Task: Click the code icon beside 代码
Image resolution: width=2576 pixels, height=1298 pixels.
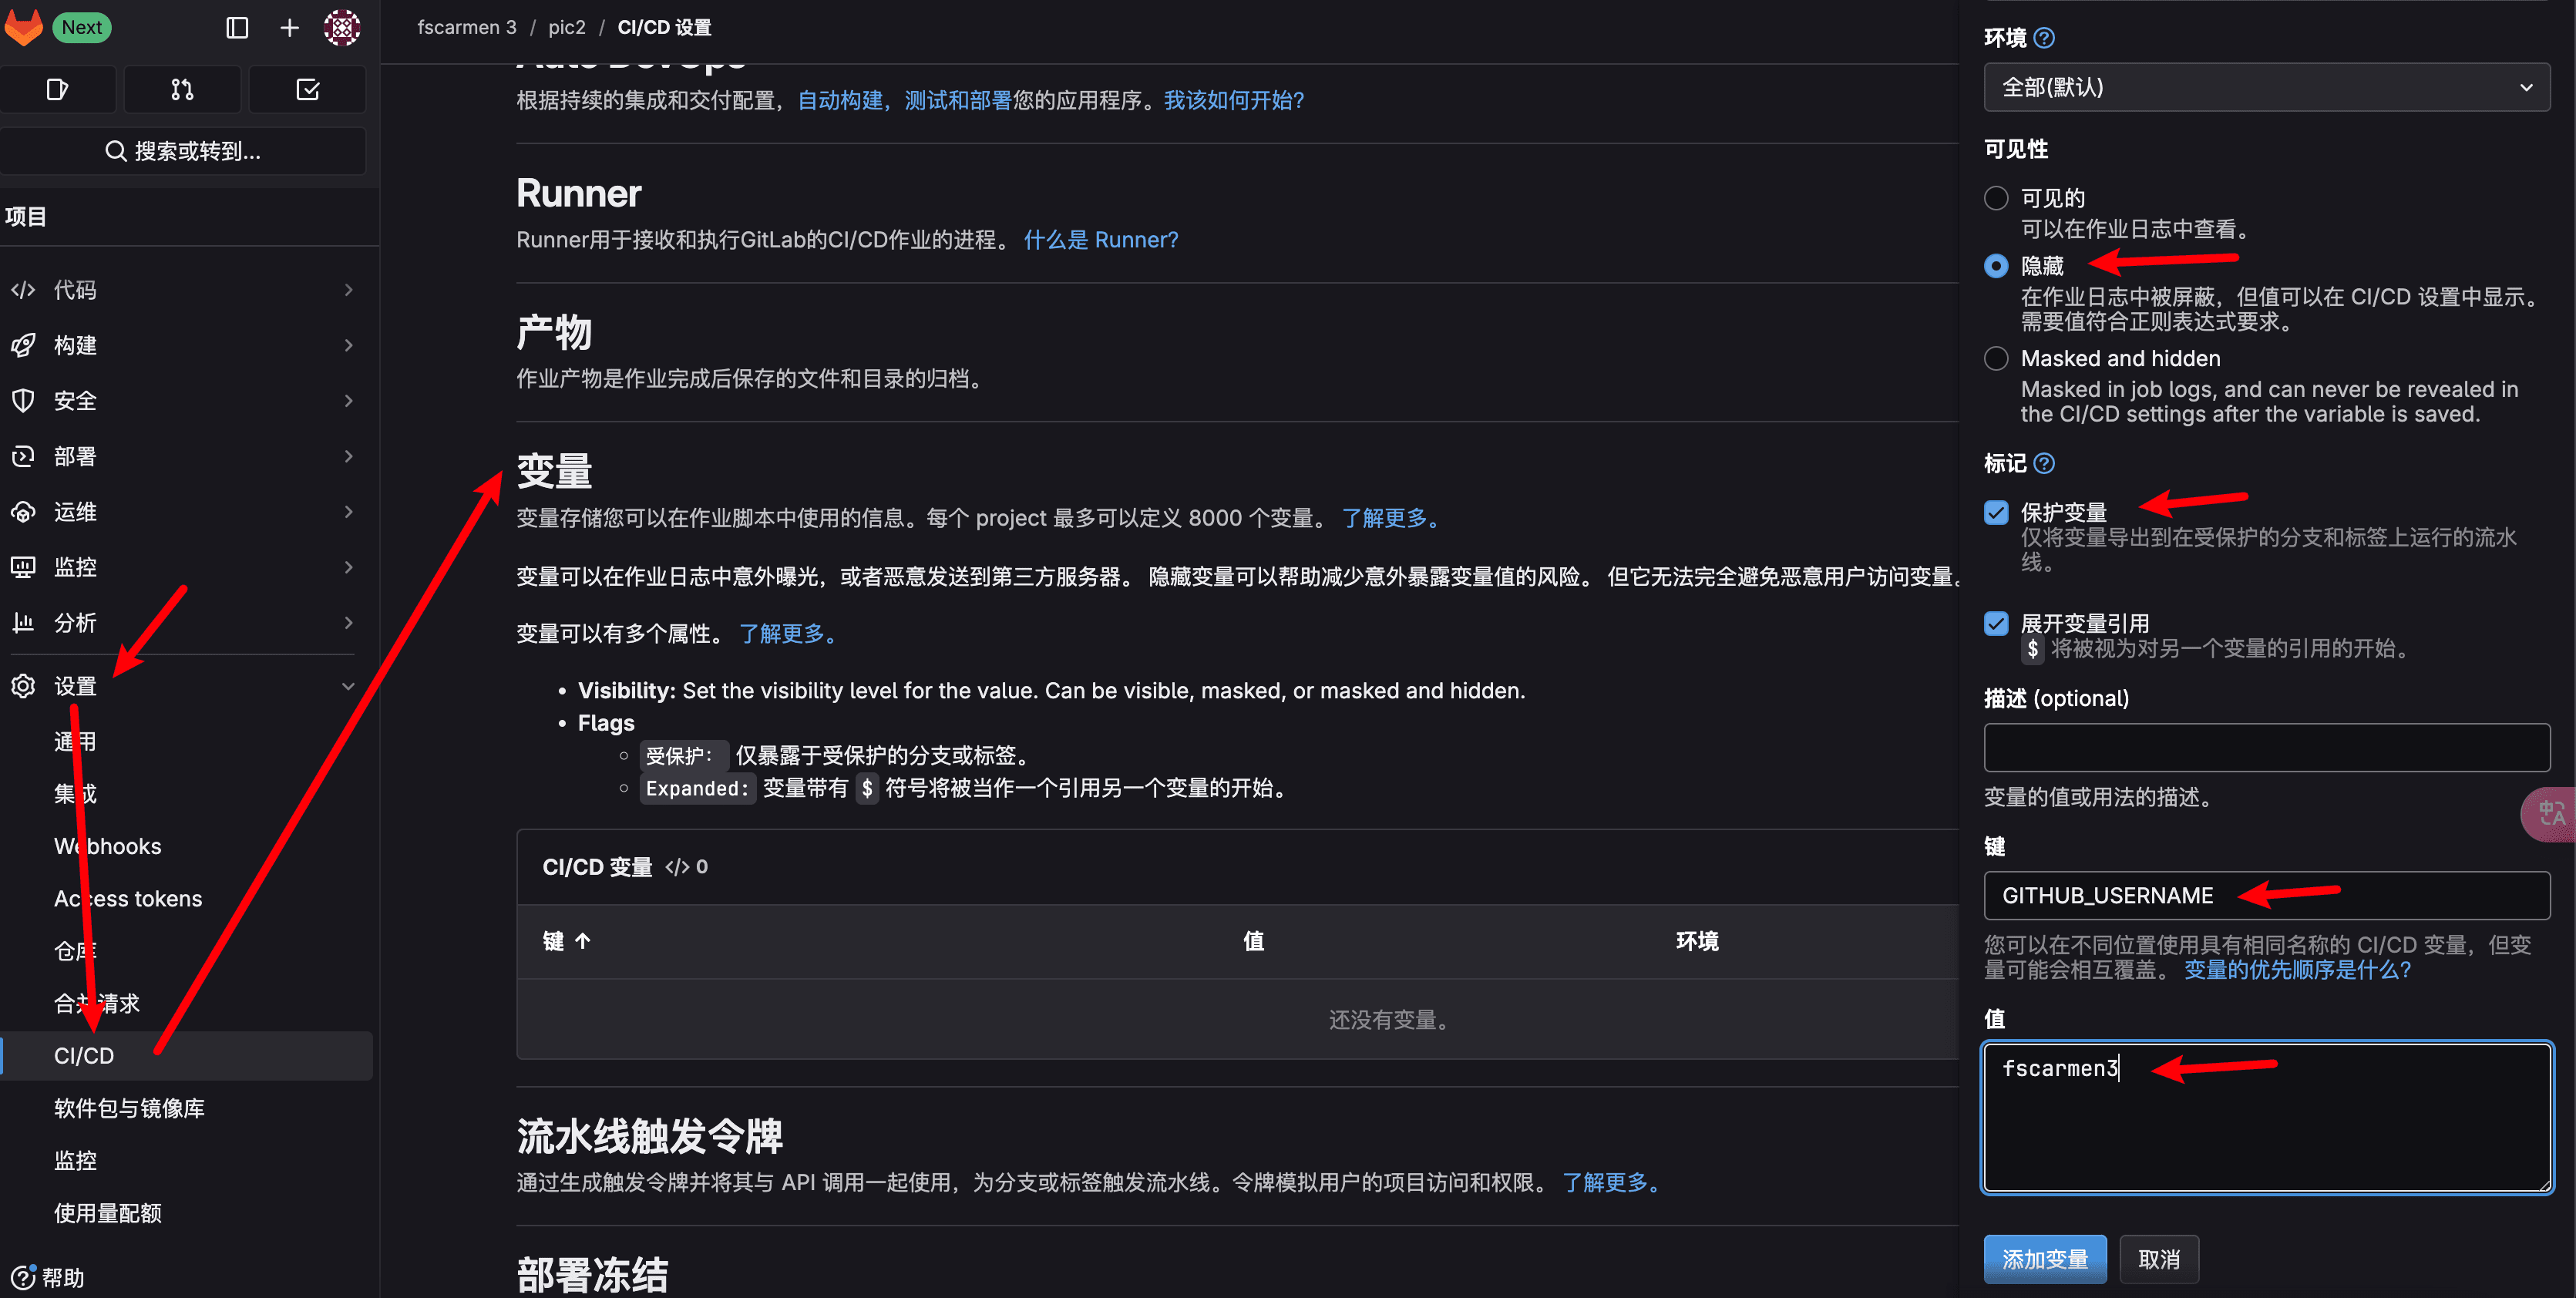Action: (x=23, y=290)
